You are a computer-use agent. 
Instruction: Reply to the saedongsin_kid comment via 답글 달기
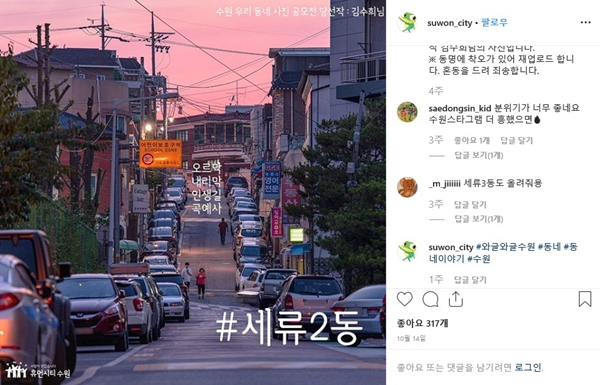coord(516,140)
